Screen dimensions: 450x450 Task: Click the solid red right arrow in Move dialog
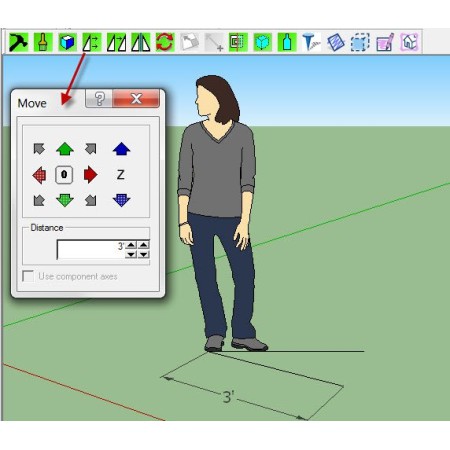tap(90, 174)
